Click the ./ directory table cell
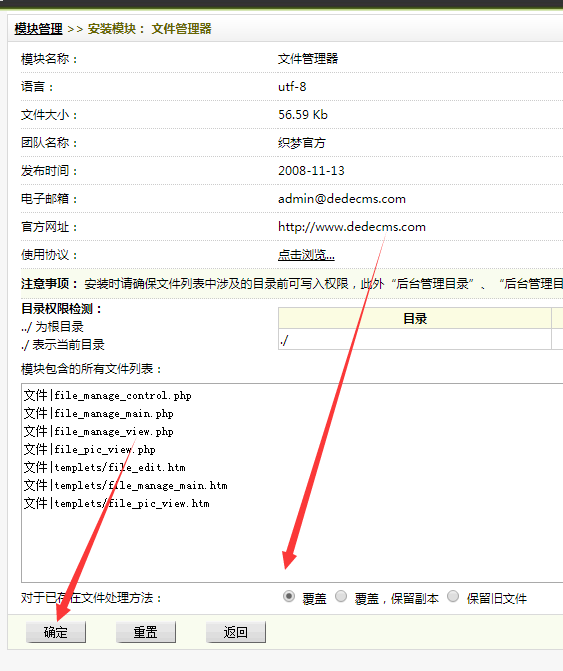The height and width of the screenshot is (671, 563). pos(415,340)
